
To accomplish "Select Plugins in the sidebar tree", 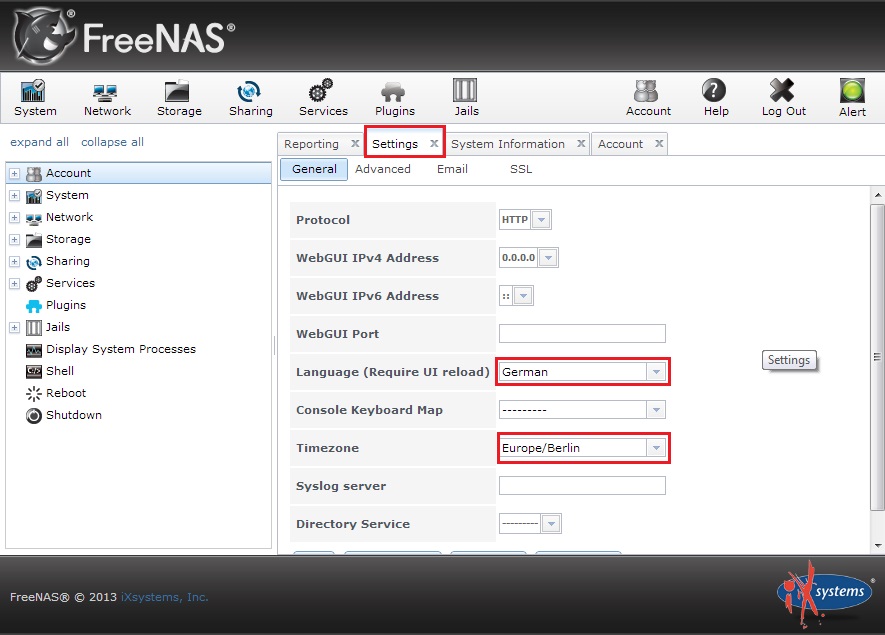I will [x=66, y=305].
